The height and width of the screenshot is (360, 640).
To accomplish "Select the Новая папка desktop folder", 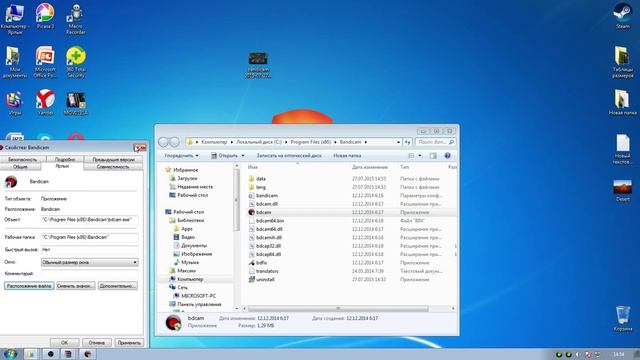I will click(x=622, y=102).
